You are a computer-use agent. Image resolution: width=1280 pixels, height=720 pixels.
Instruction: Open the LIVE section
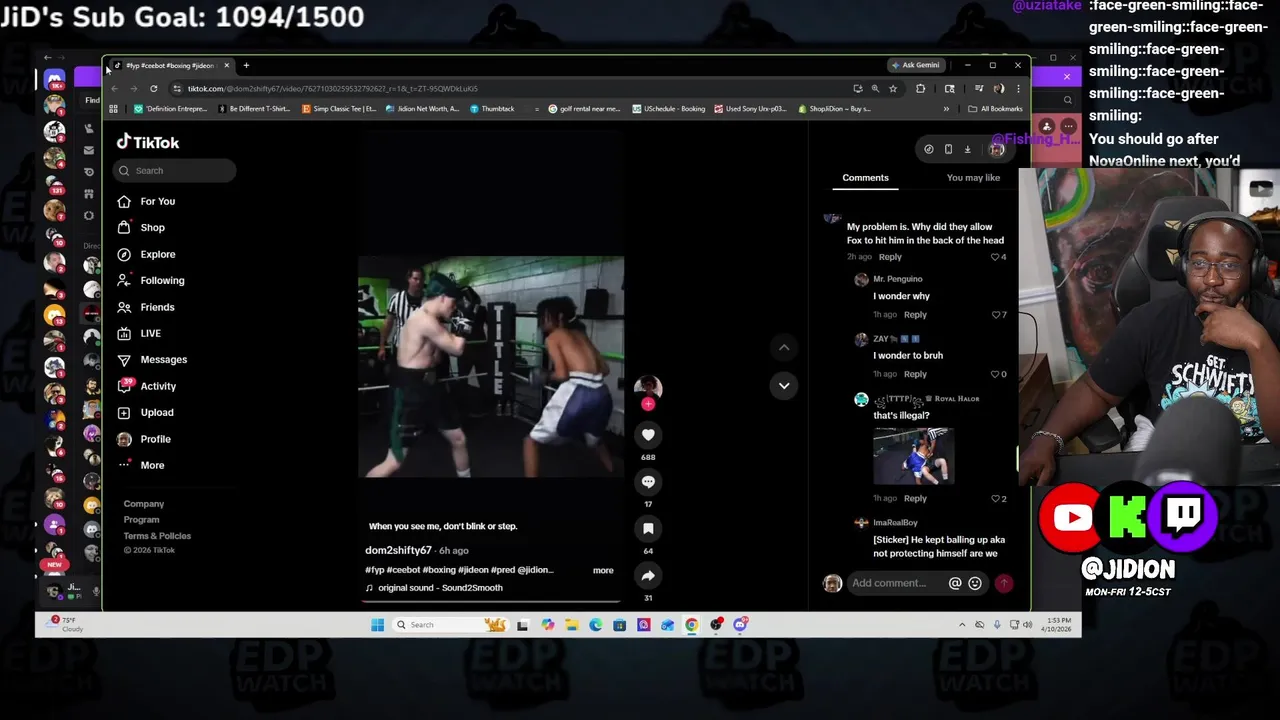click(139, 333)
